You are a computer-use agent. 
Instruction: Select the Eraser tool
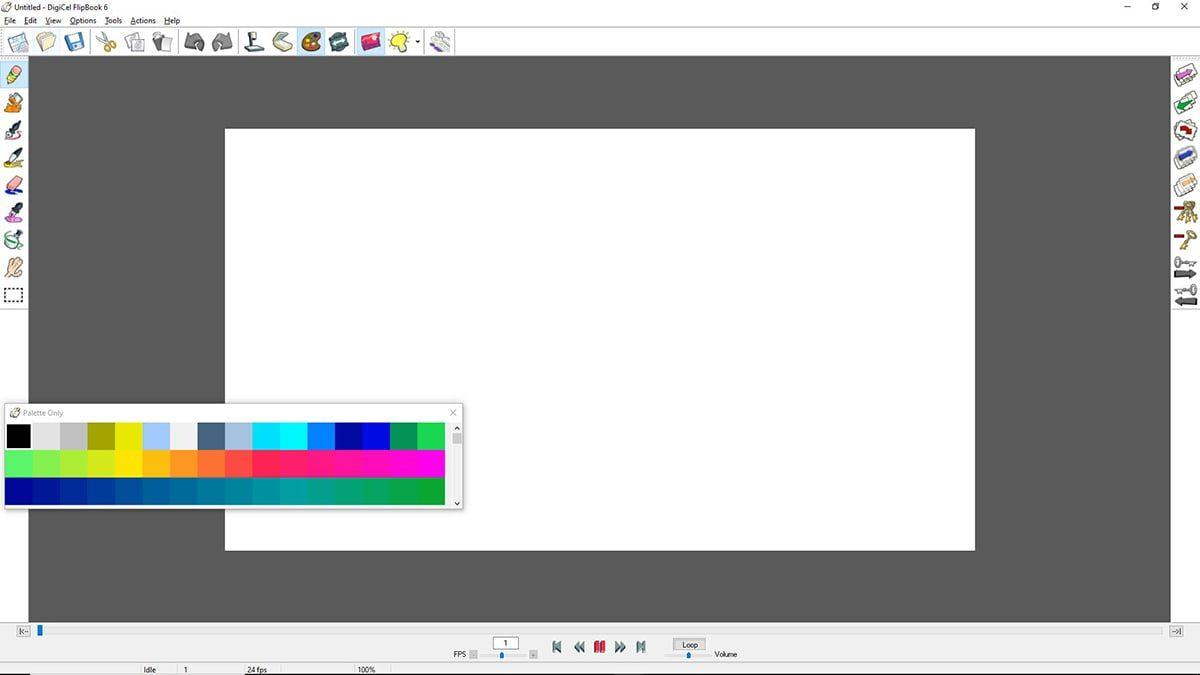click(x=13, y=185)
